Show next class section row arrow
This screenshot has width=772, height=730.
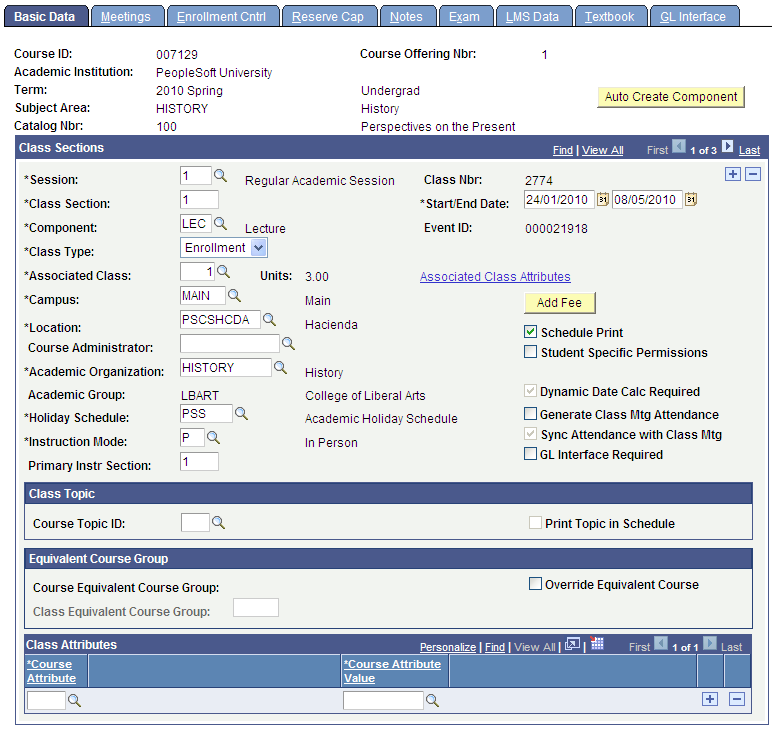click(x=727, y=146)
